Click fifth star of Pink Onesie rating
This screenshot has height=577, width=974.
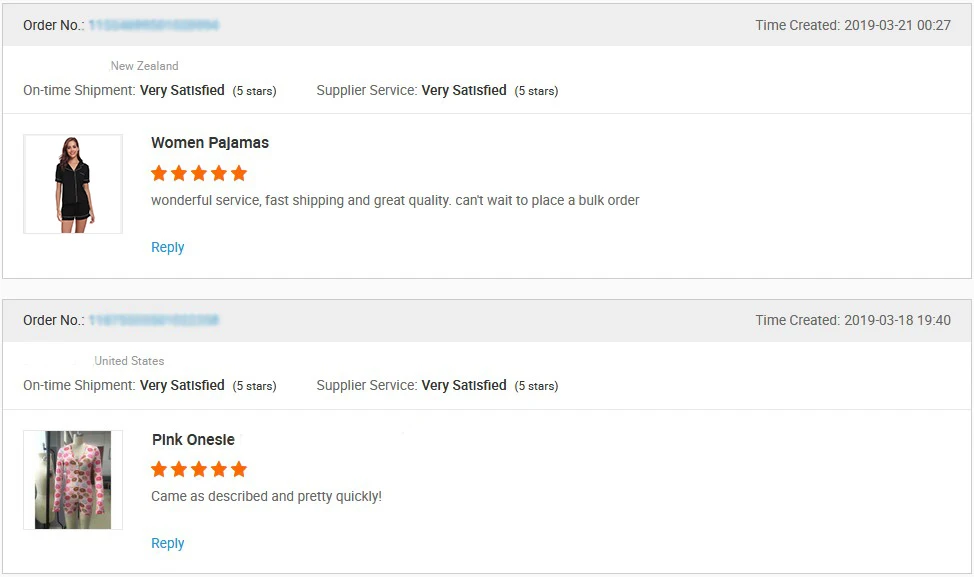[x=239, y=470]
